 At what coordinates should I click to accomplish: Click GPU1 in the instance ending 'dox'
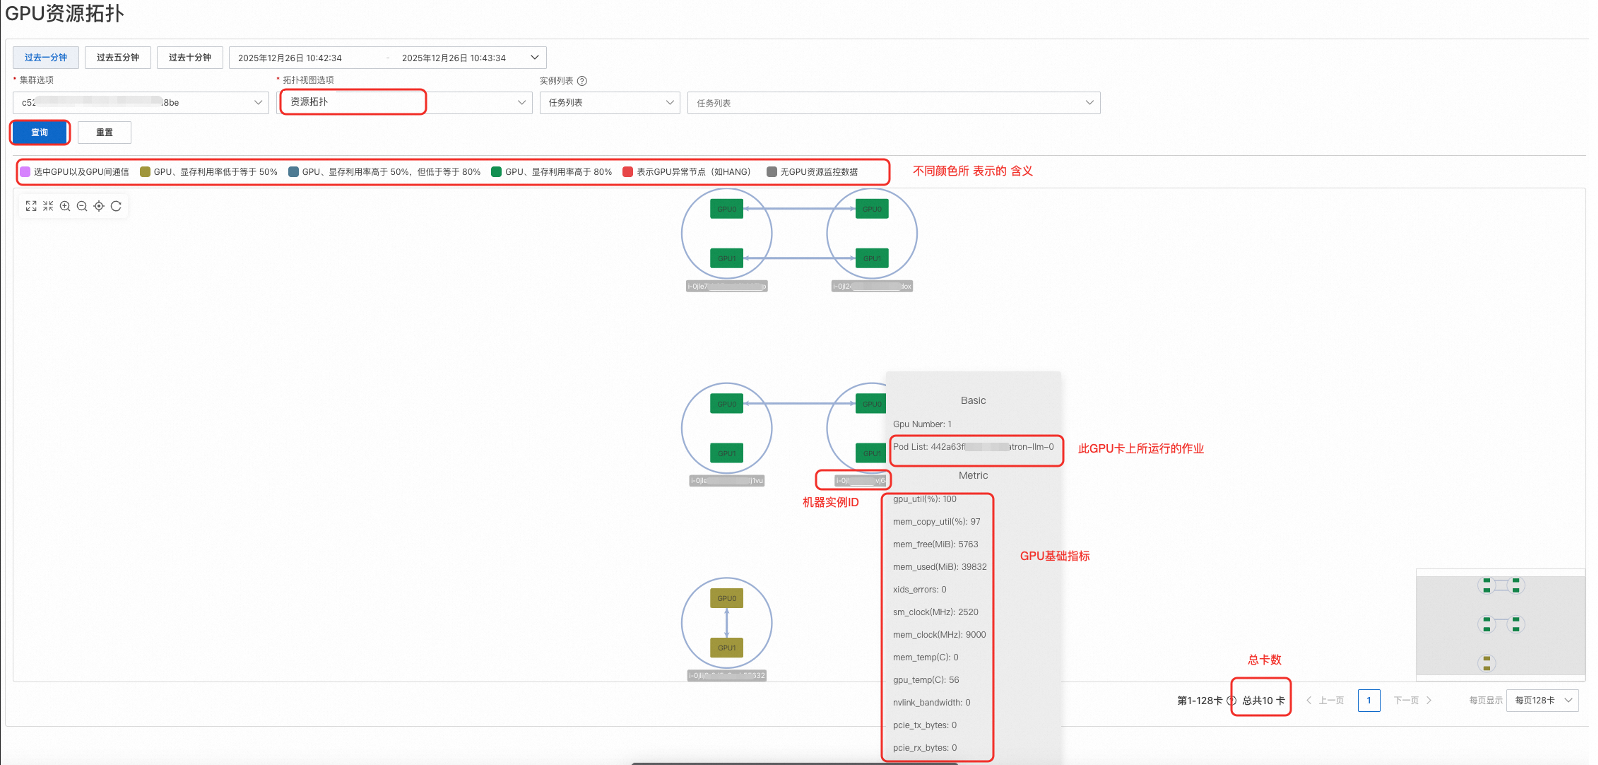[872, 258]
